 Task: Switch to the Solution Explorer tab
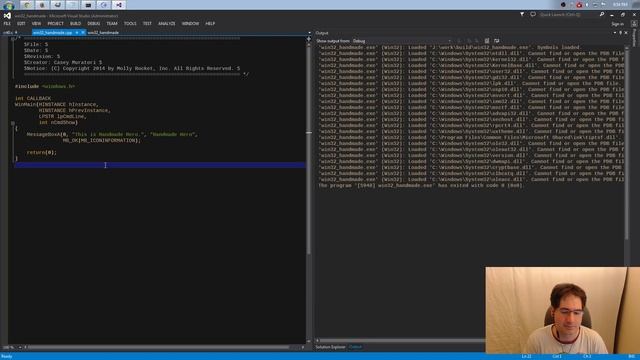pos(330,347)
